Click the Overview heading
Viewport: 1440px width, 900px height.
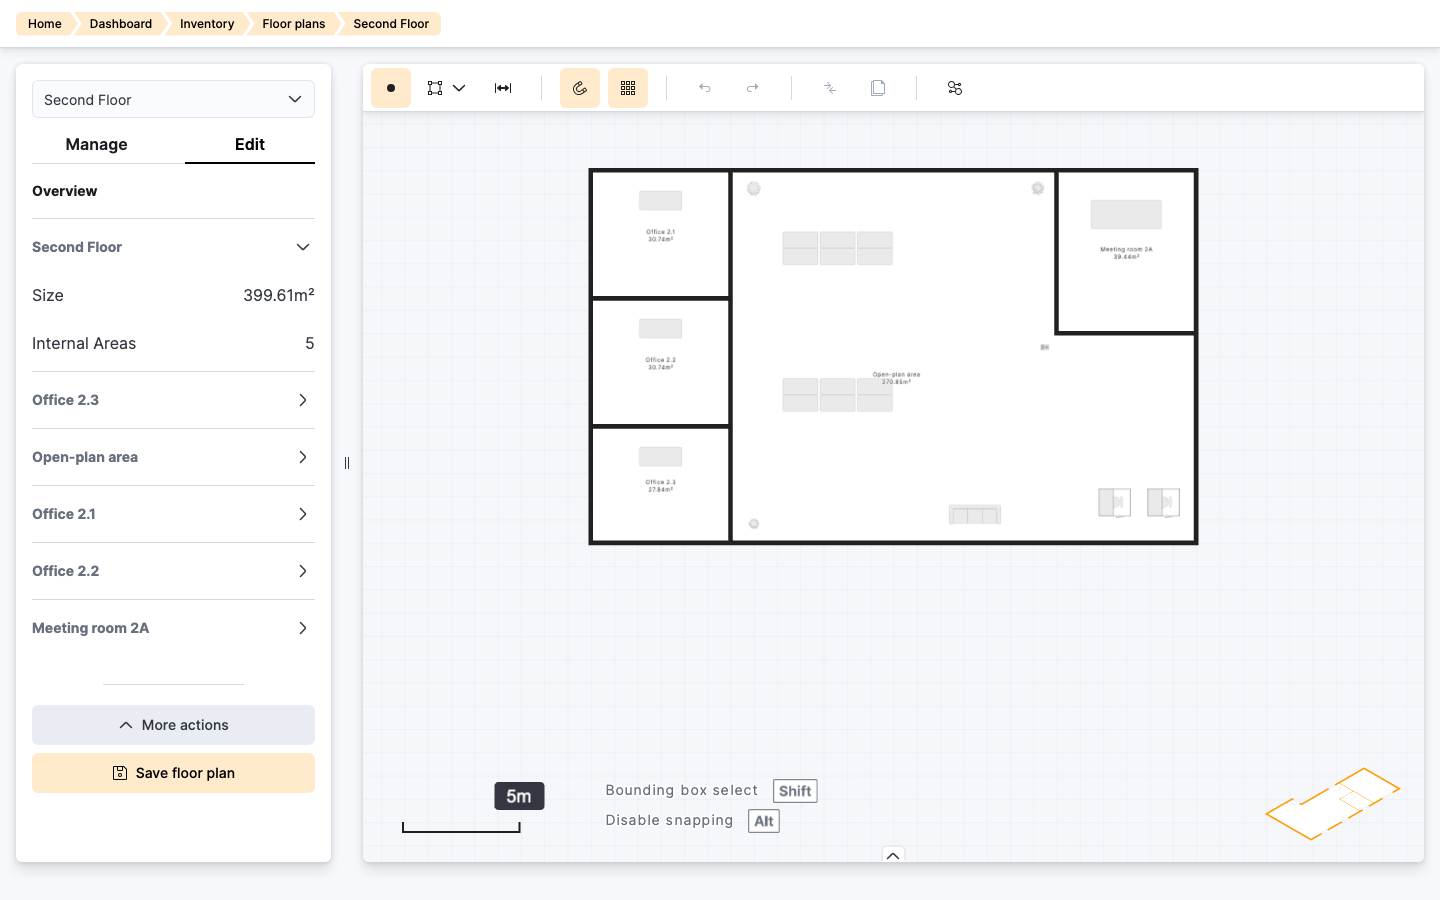pyautogui.click(x=65, y=191)
